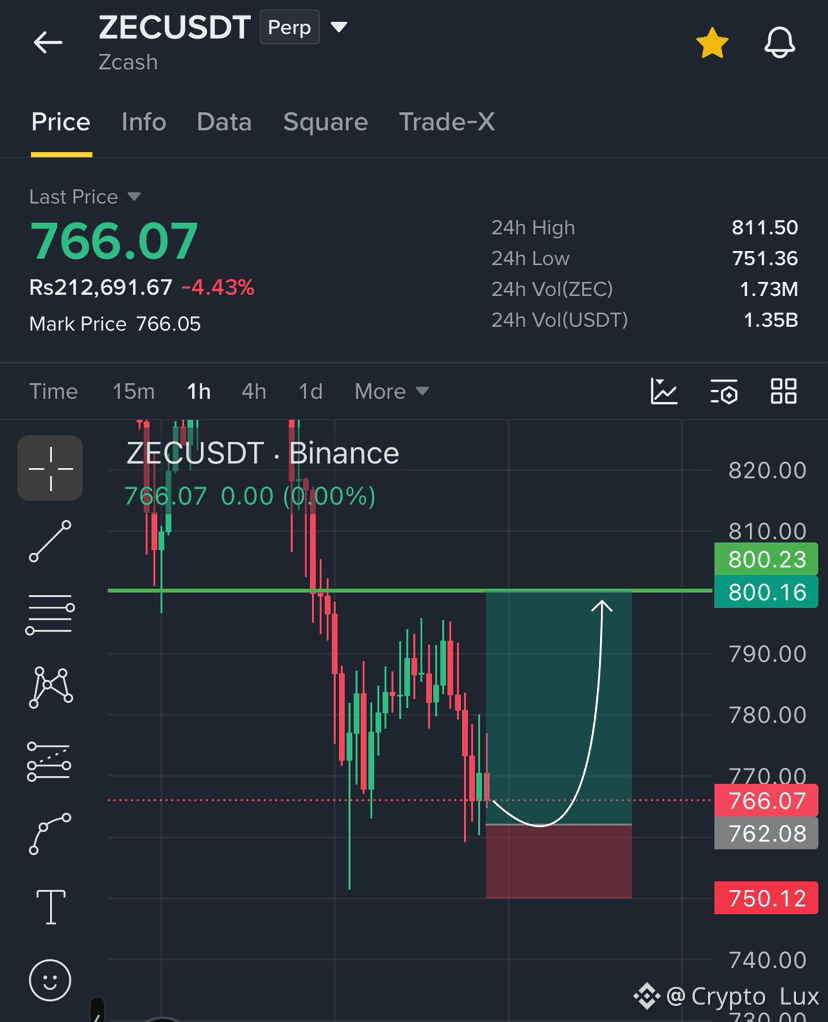
Task: Open price alert bell
Action: 780,43
